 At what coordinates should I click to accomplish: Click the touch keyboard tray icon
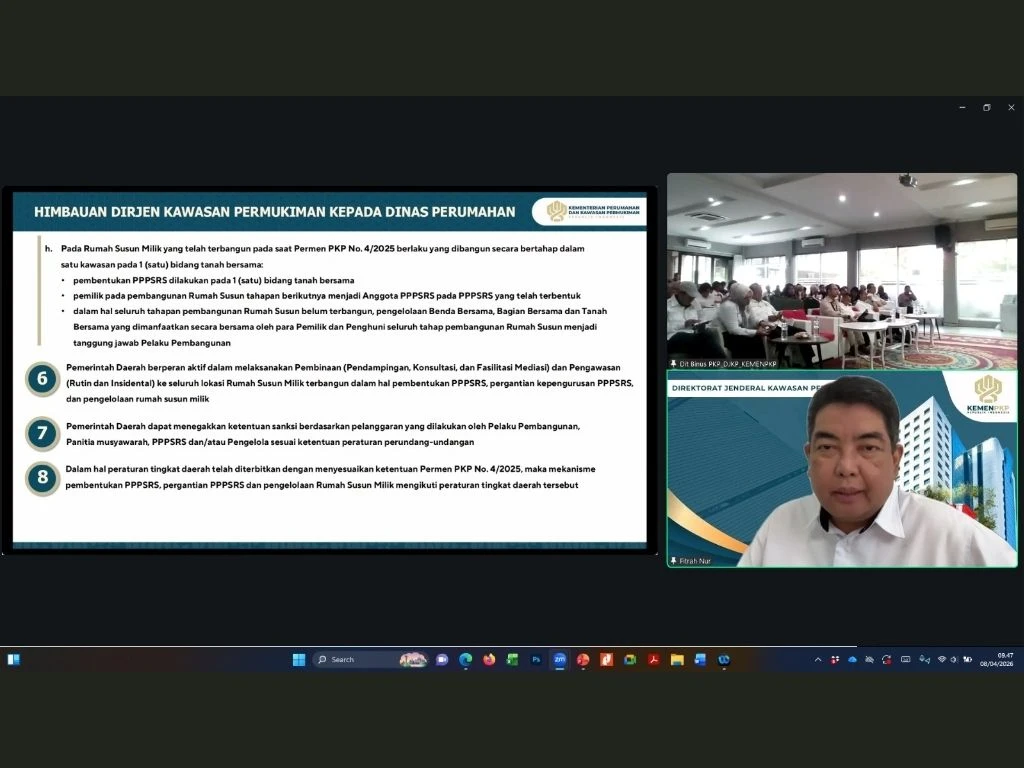pos(905,660)
